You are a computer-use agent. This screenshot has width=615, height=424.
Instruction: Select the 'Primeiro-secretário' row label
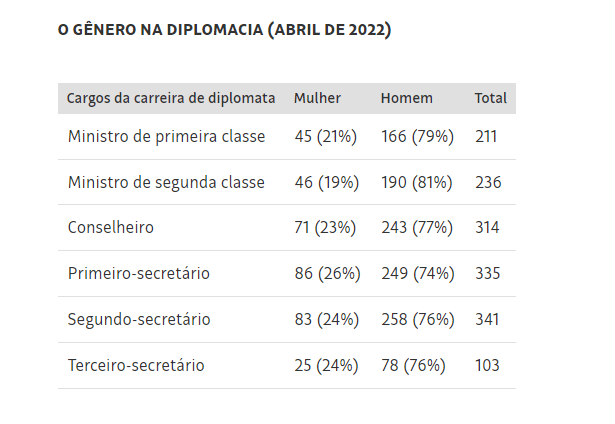point(139,273)
